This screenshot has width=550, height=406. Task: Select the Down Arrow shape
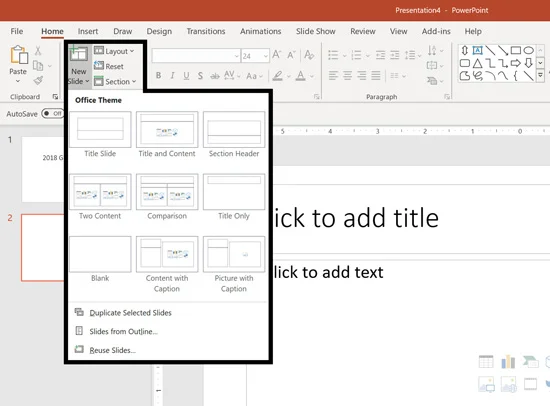tap(529, 63)
